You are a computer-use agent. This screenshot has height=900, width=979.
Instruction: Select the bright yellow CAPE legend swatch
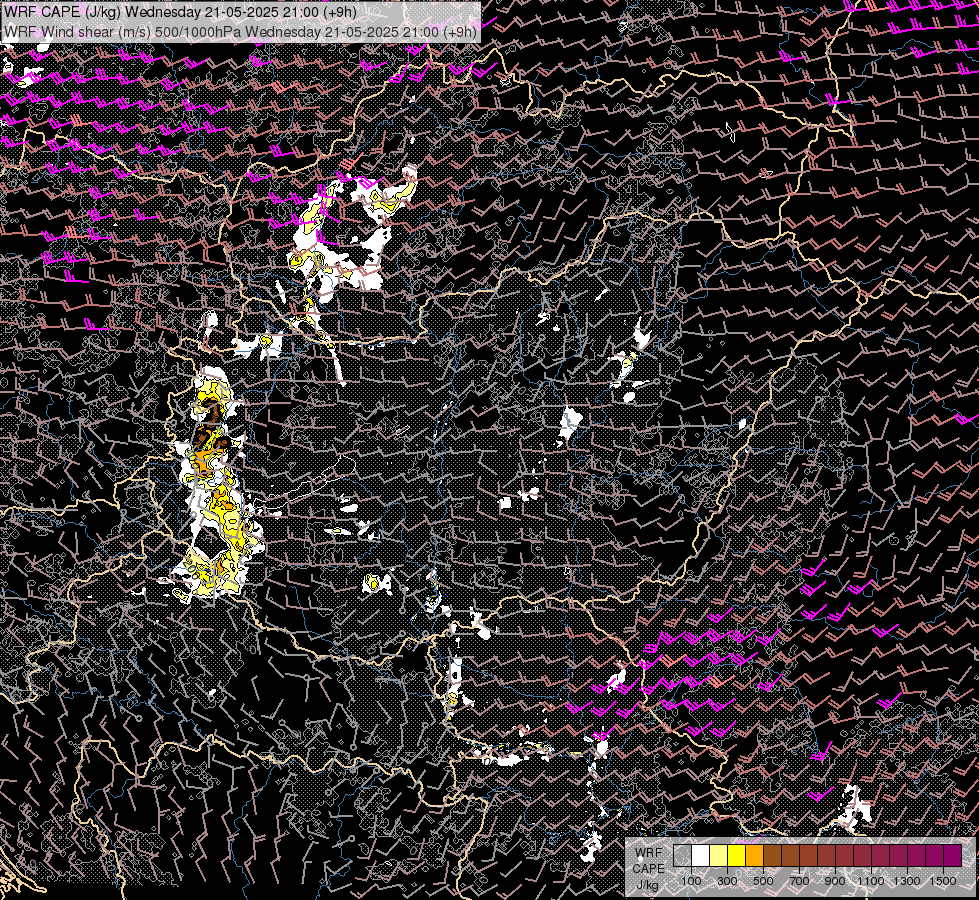[x=737, y=855]
